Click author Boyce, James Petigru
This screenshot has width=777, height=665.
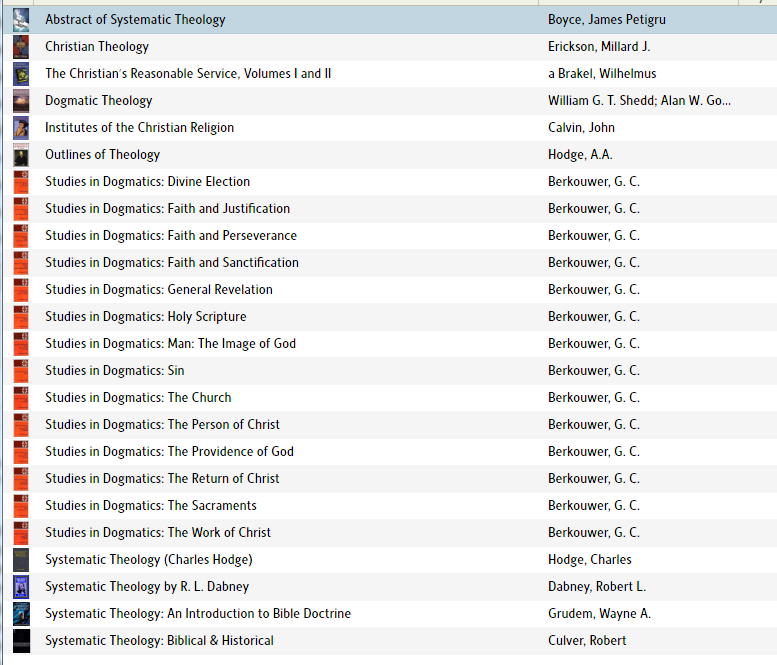[607, 20]
